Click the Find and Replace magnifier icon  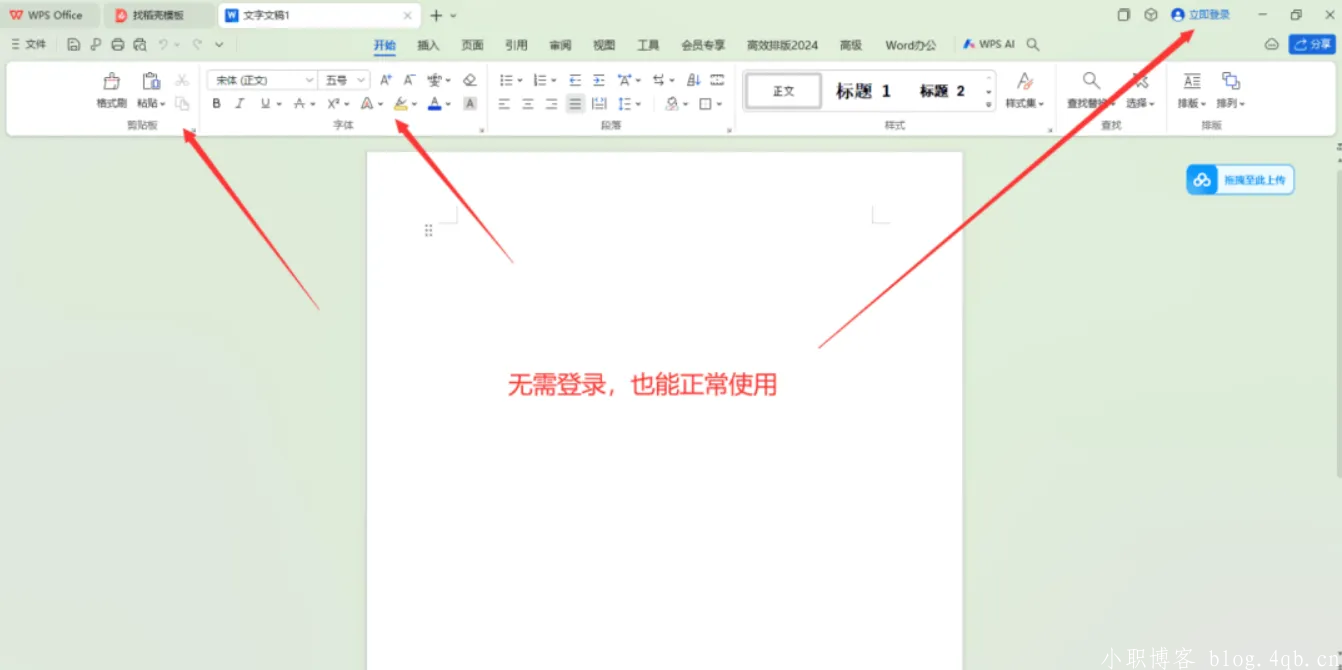1091,81
